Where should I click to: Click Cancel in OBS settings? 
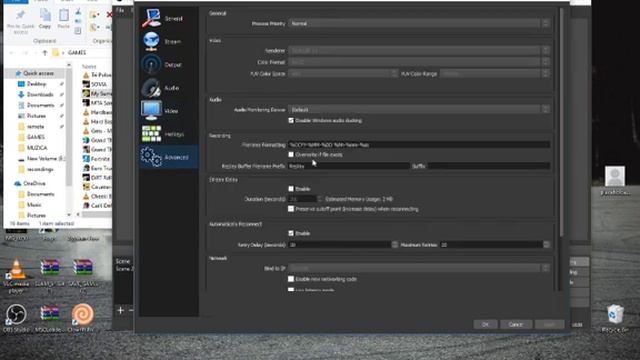click(516, 324)
